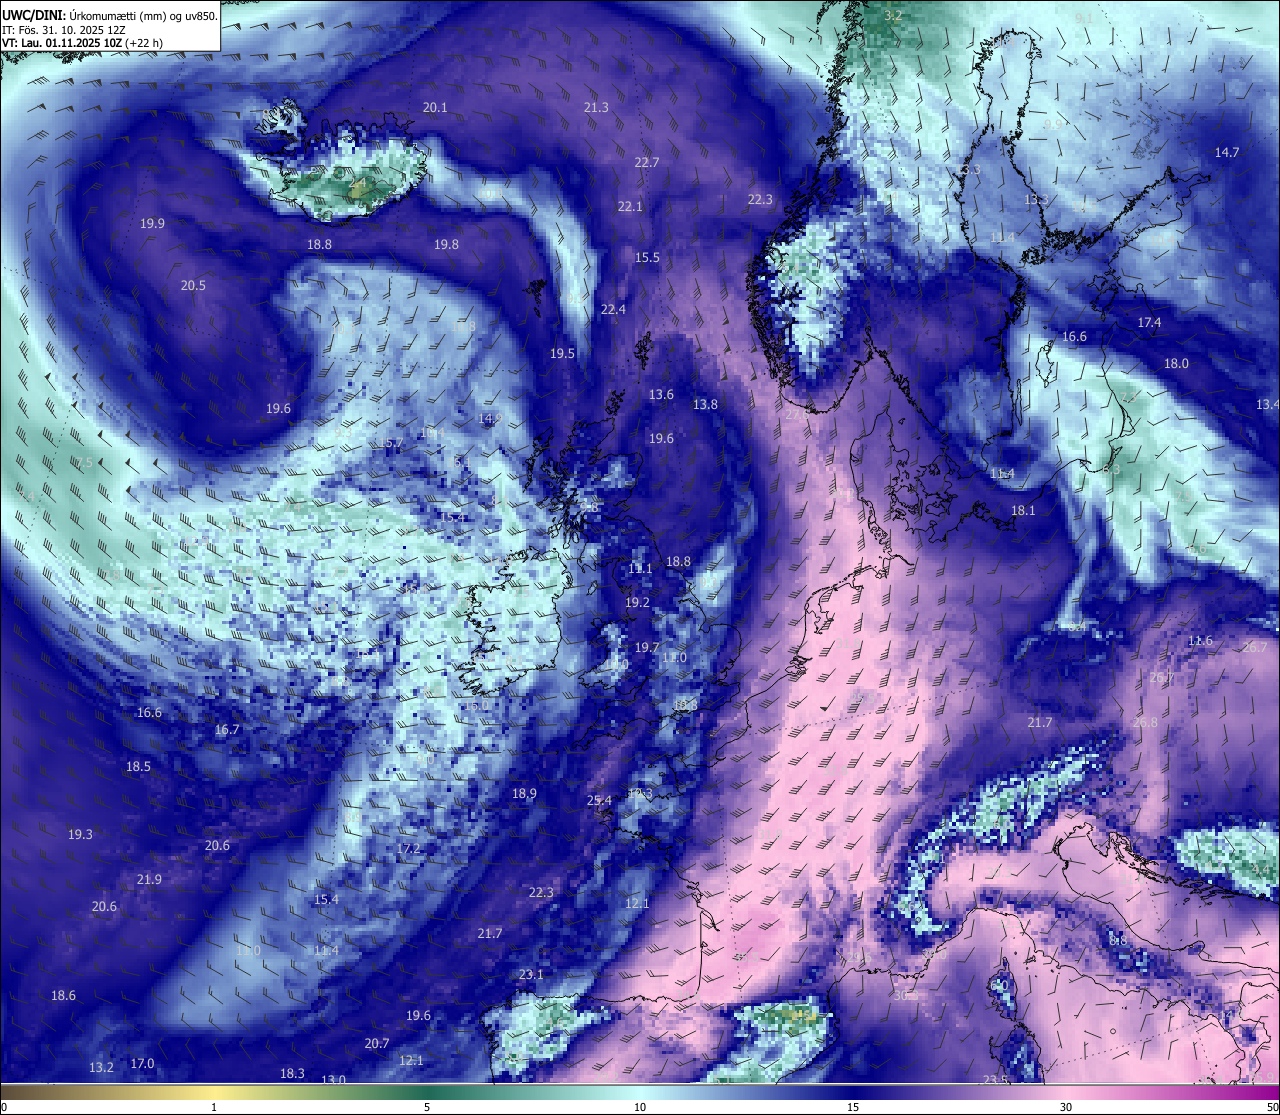This screenshot has height=1115, width=1280.
Task: Click the 13.6 value label on the map
Action: (661, 394)
